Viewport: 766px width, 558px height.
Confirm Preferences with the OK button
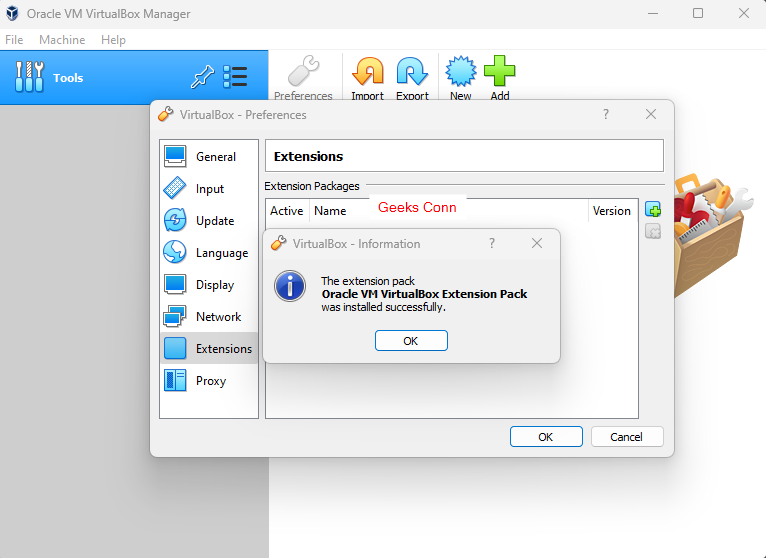click(x=546, y=436)
